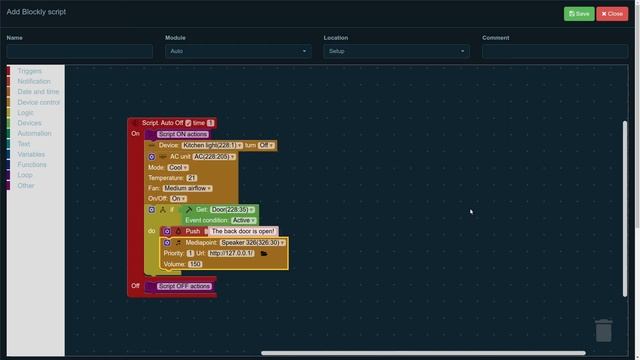Click the wrench icon on the Get block

coord(189,210)
